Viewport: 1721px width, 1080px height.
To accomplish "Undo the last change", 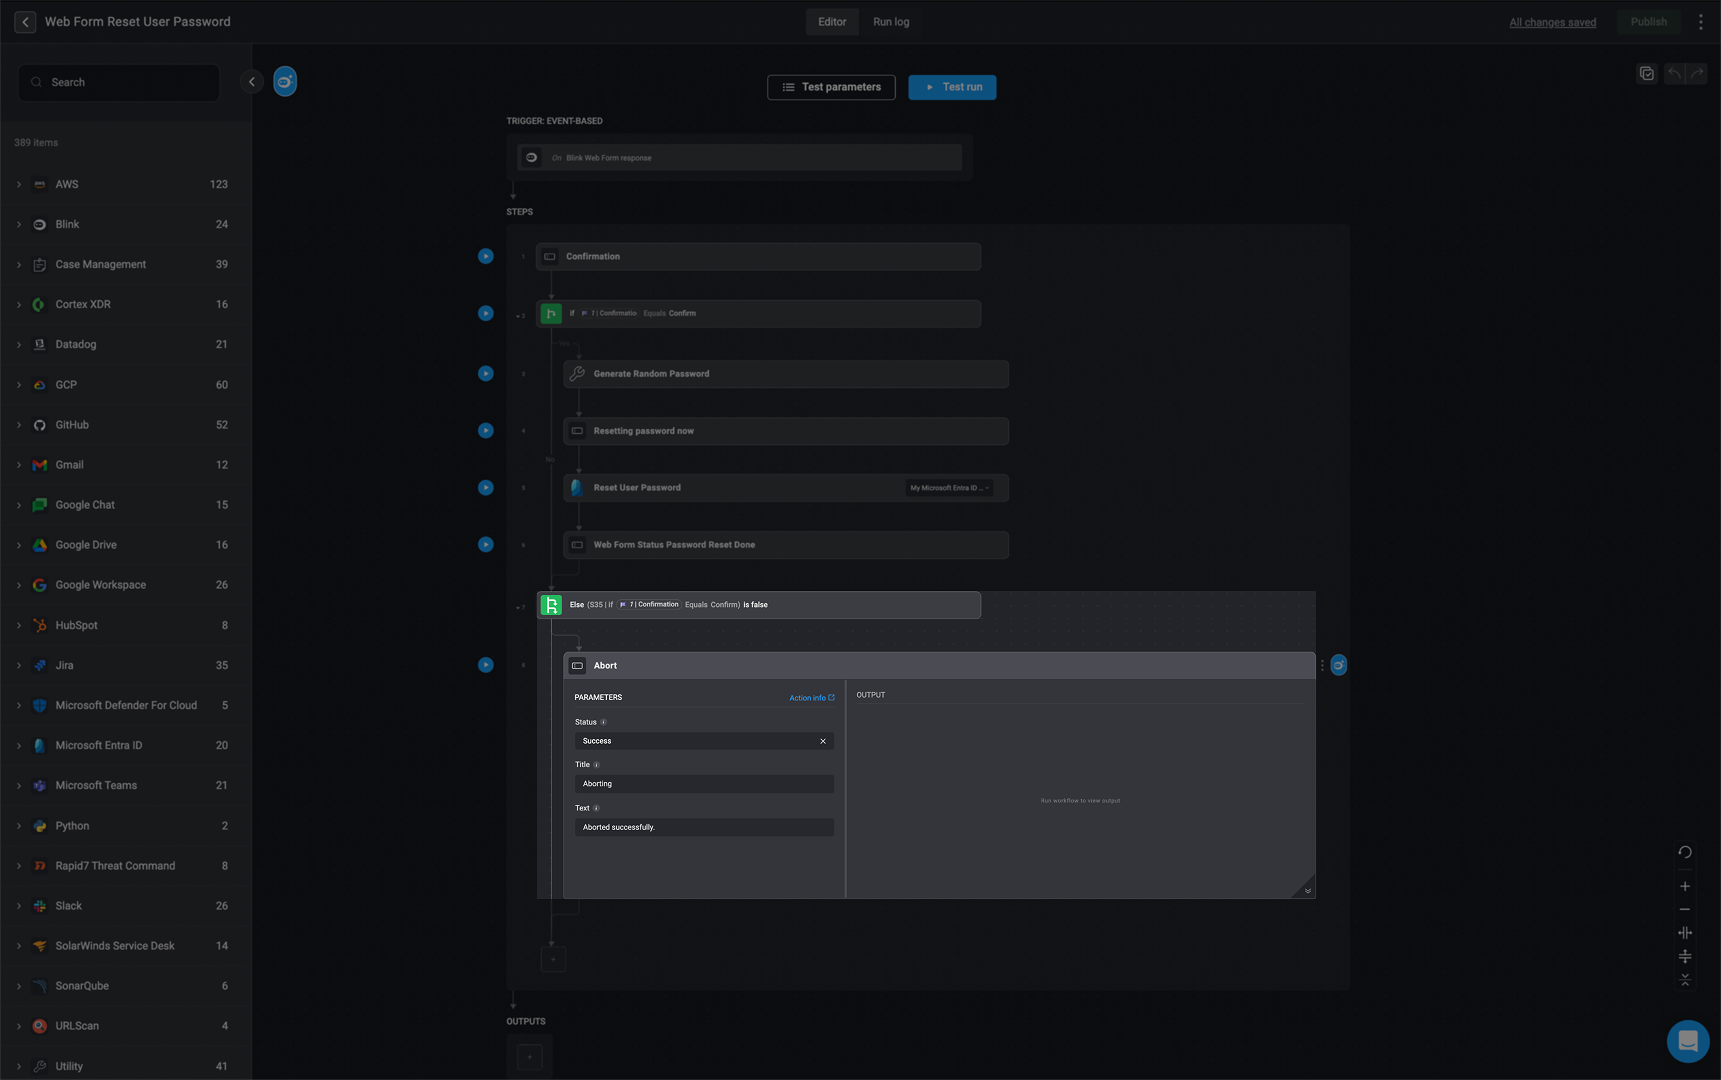I will click(1674, 74).
